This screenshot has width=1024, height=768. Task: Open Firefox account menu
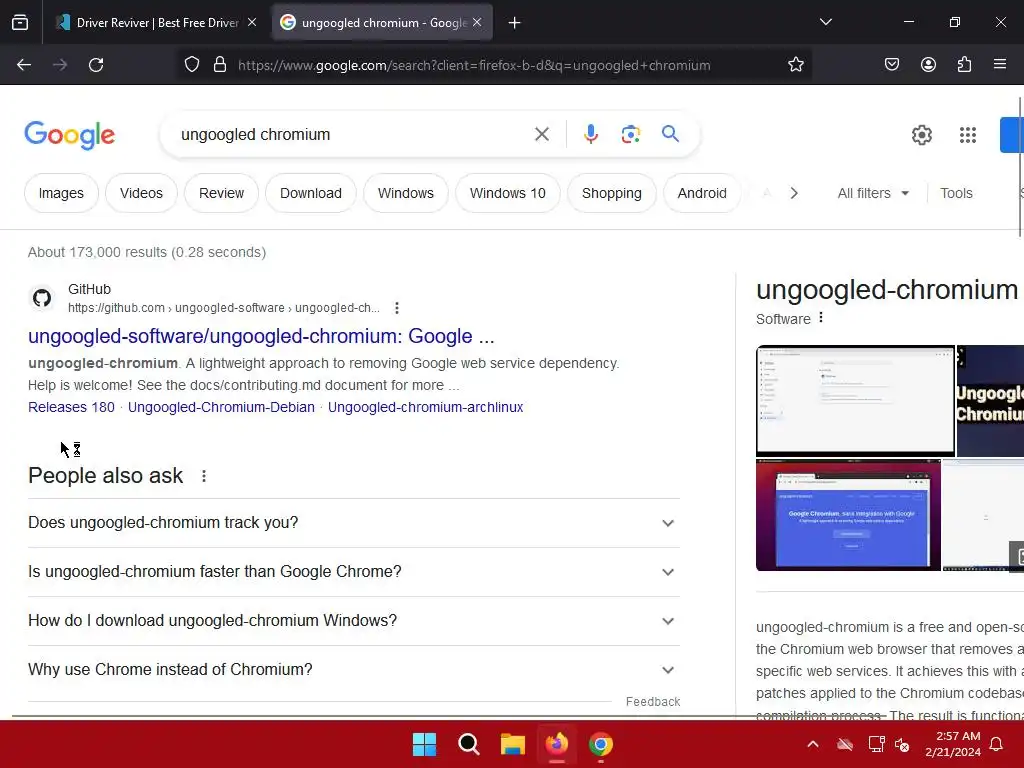click(928, 65)
